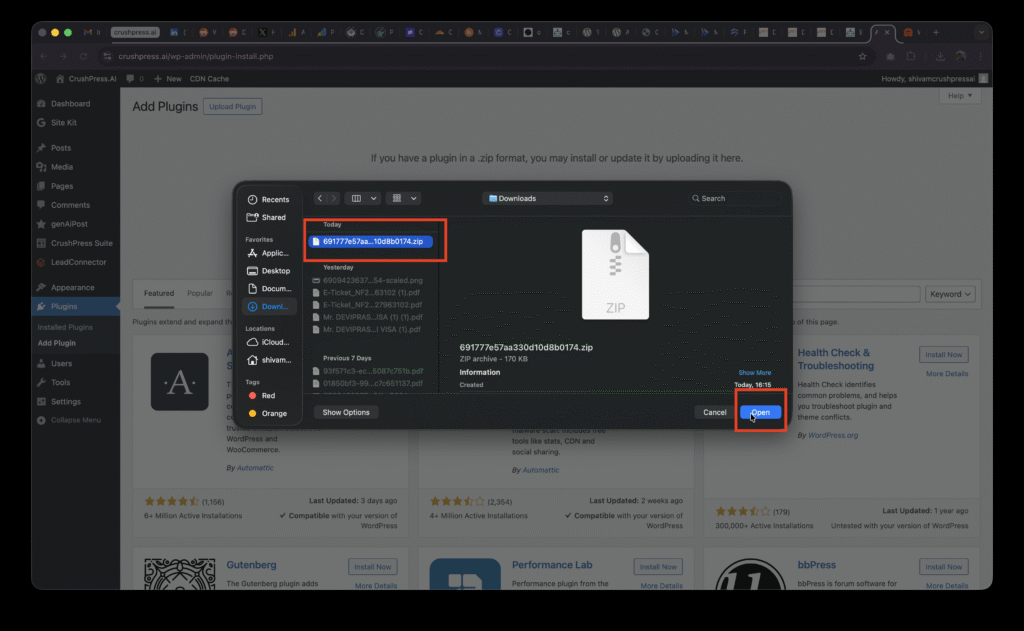Click the file dialog Search field
1024x631 pixels.
(734, 198)
